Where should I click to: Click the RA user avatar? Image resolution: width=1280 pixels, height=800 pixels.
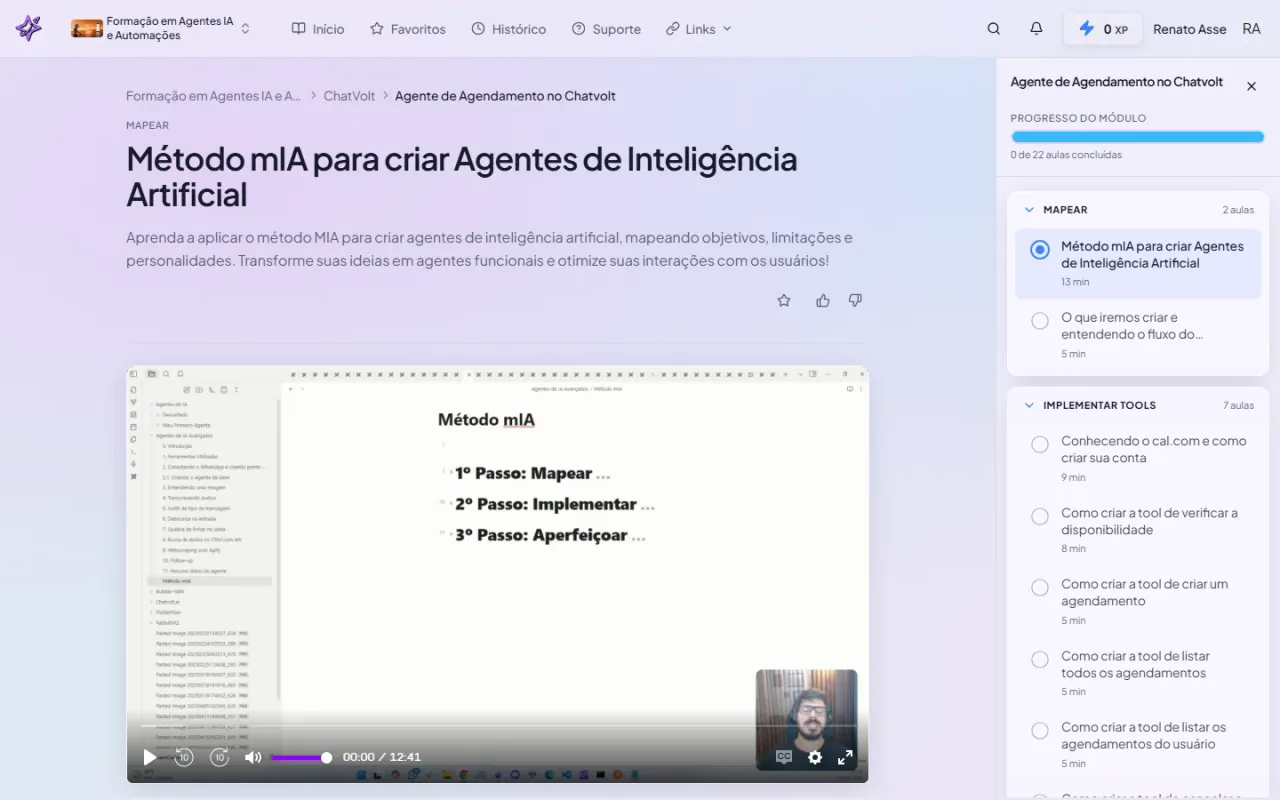click(x=1251, y=29)
